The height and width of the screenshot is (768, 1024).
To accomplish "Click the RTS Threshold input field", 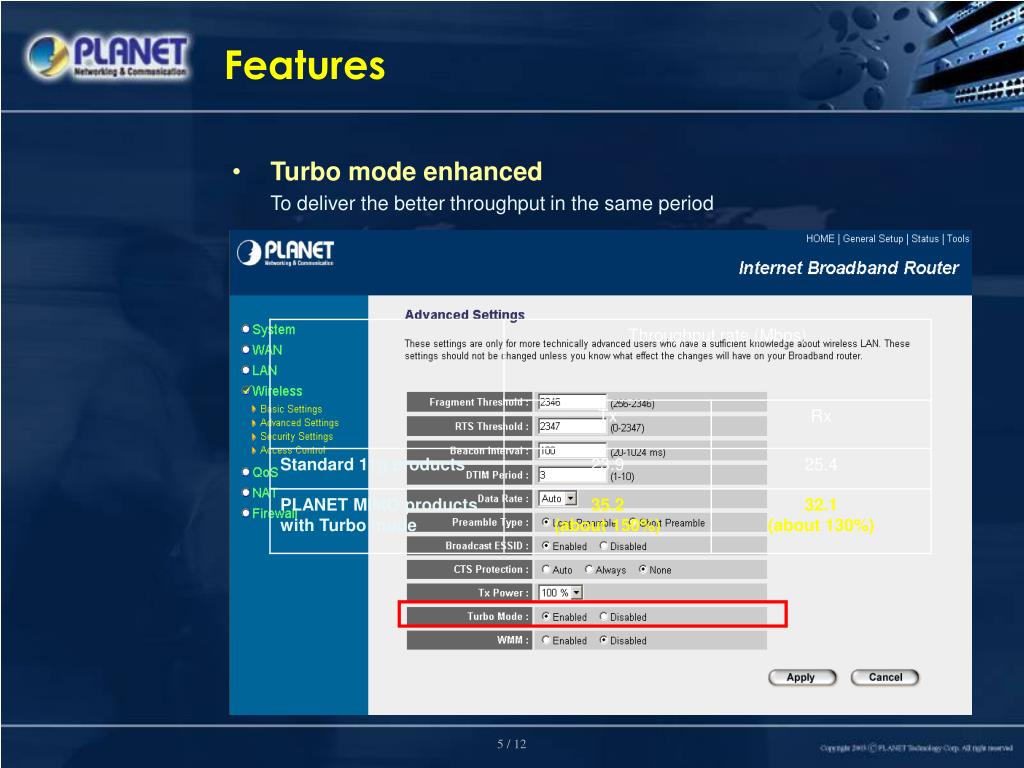I will pos(572,426).
